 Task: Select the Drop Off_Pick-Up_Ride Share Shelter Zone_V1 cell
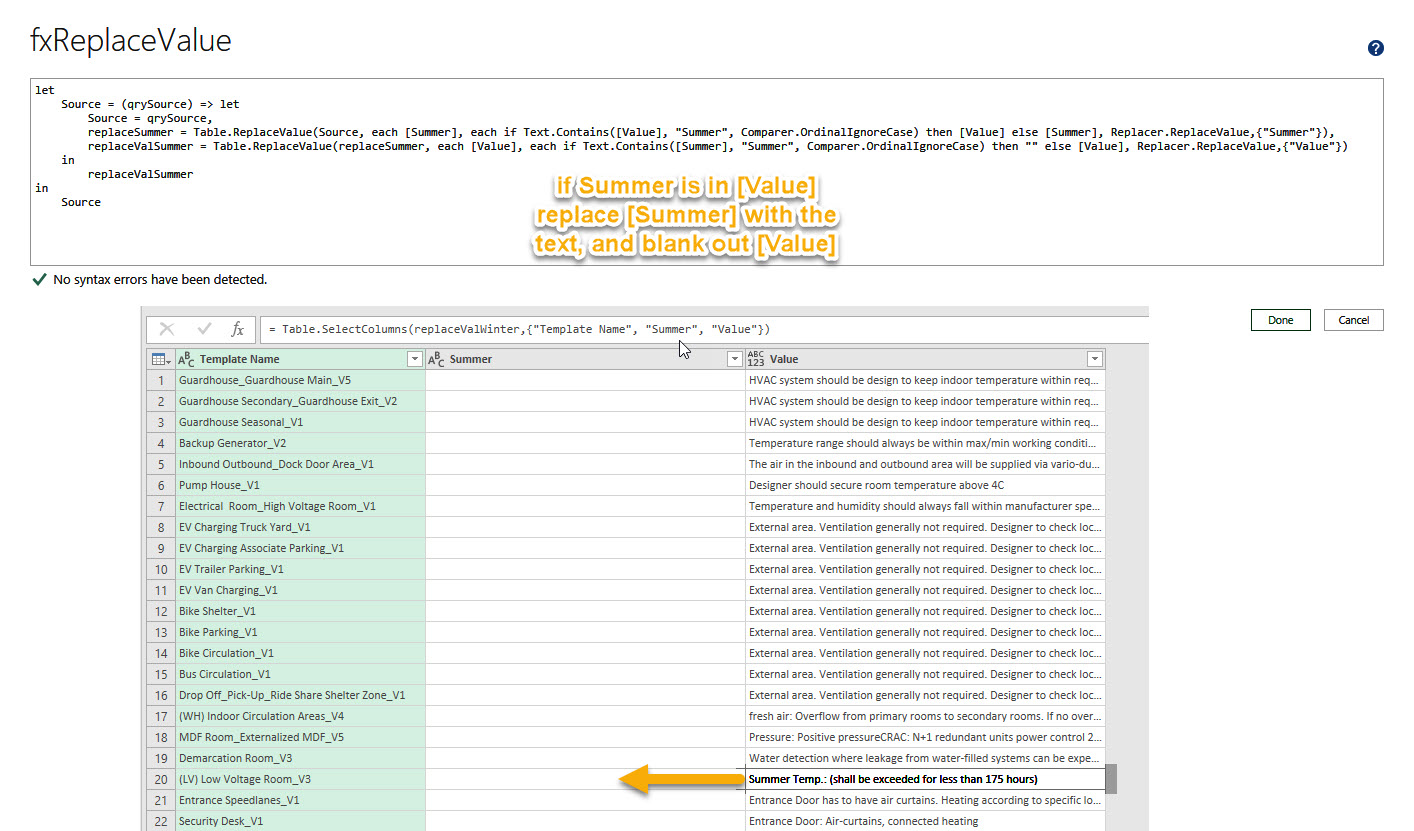[300, 695]
